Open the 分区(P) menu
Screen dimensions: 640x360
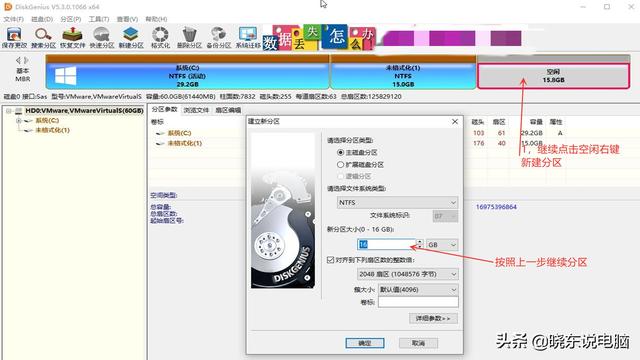pos(71,19)
